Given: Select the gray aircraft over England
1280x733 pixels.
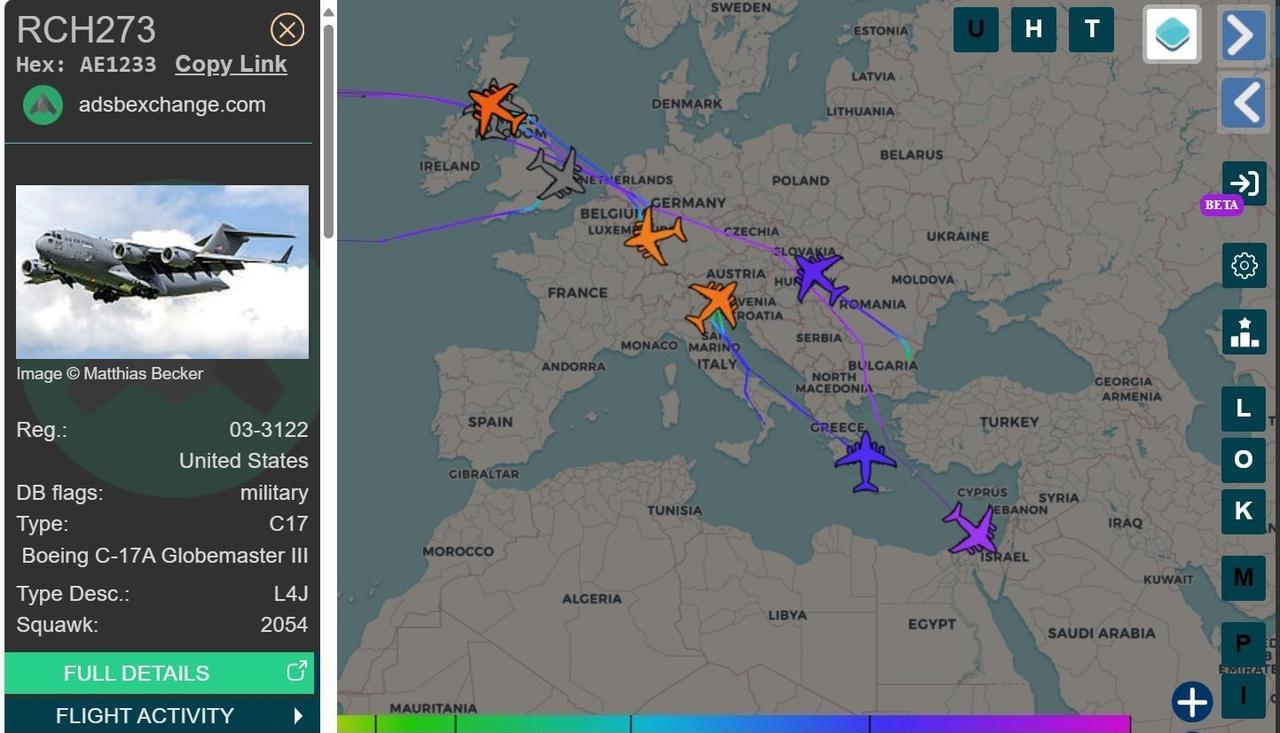Looking at the screenshot, I should (557, 175).
